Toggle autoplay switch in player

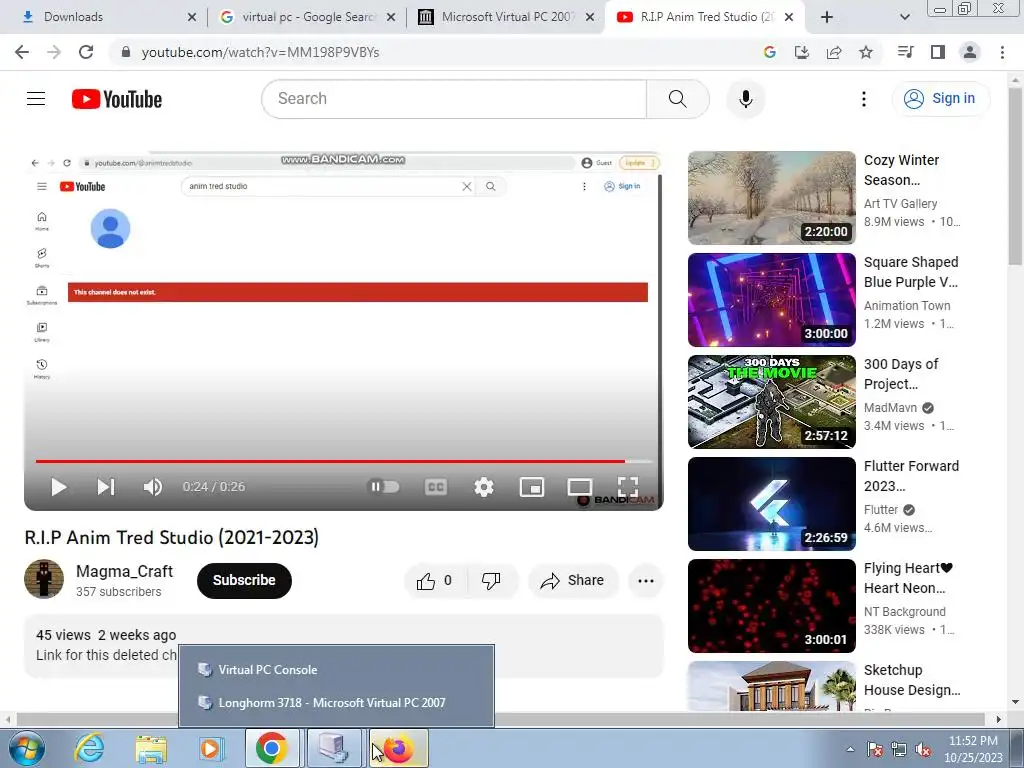(x=384, y=487)
